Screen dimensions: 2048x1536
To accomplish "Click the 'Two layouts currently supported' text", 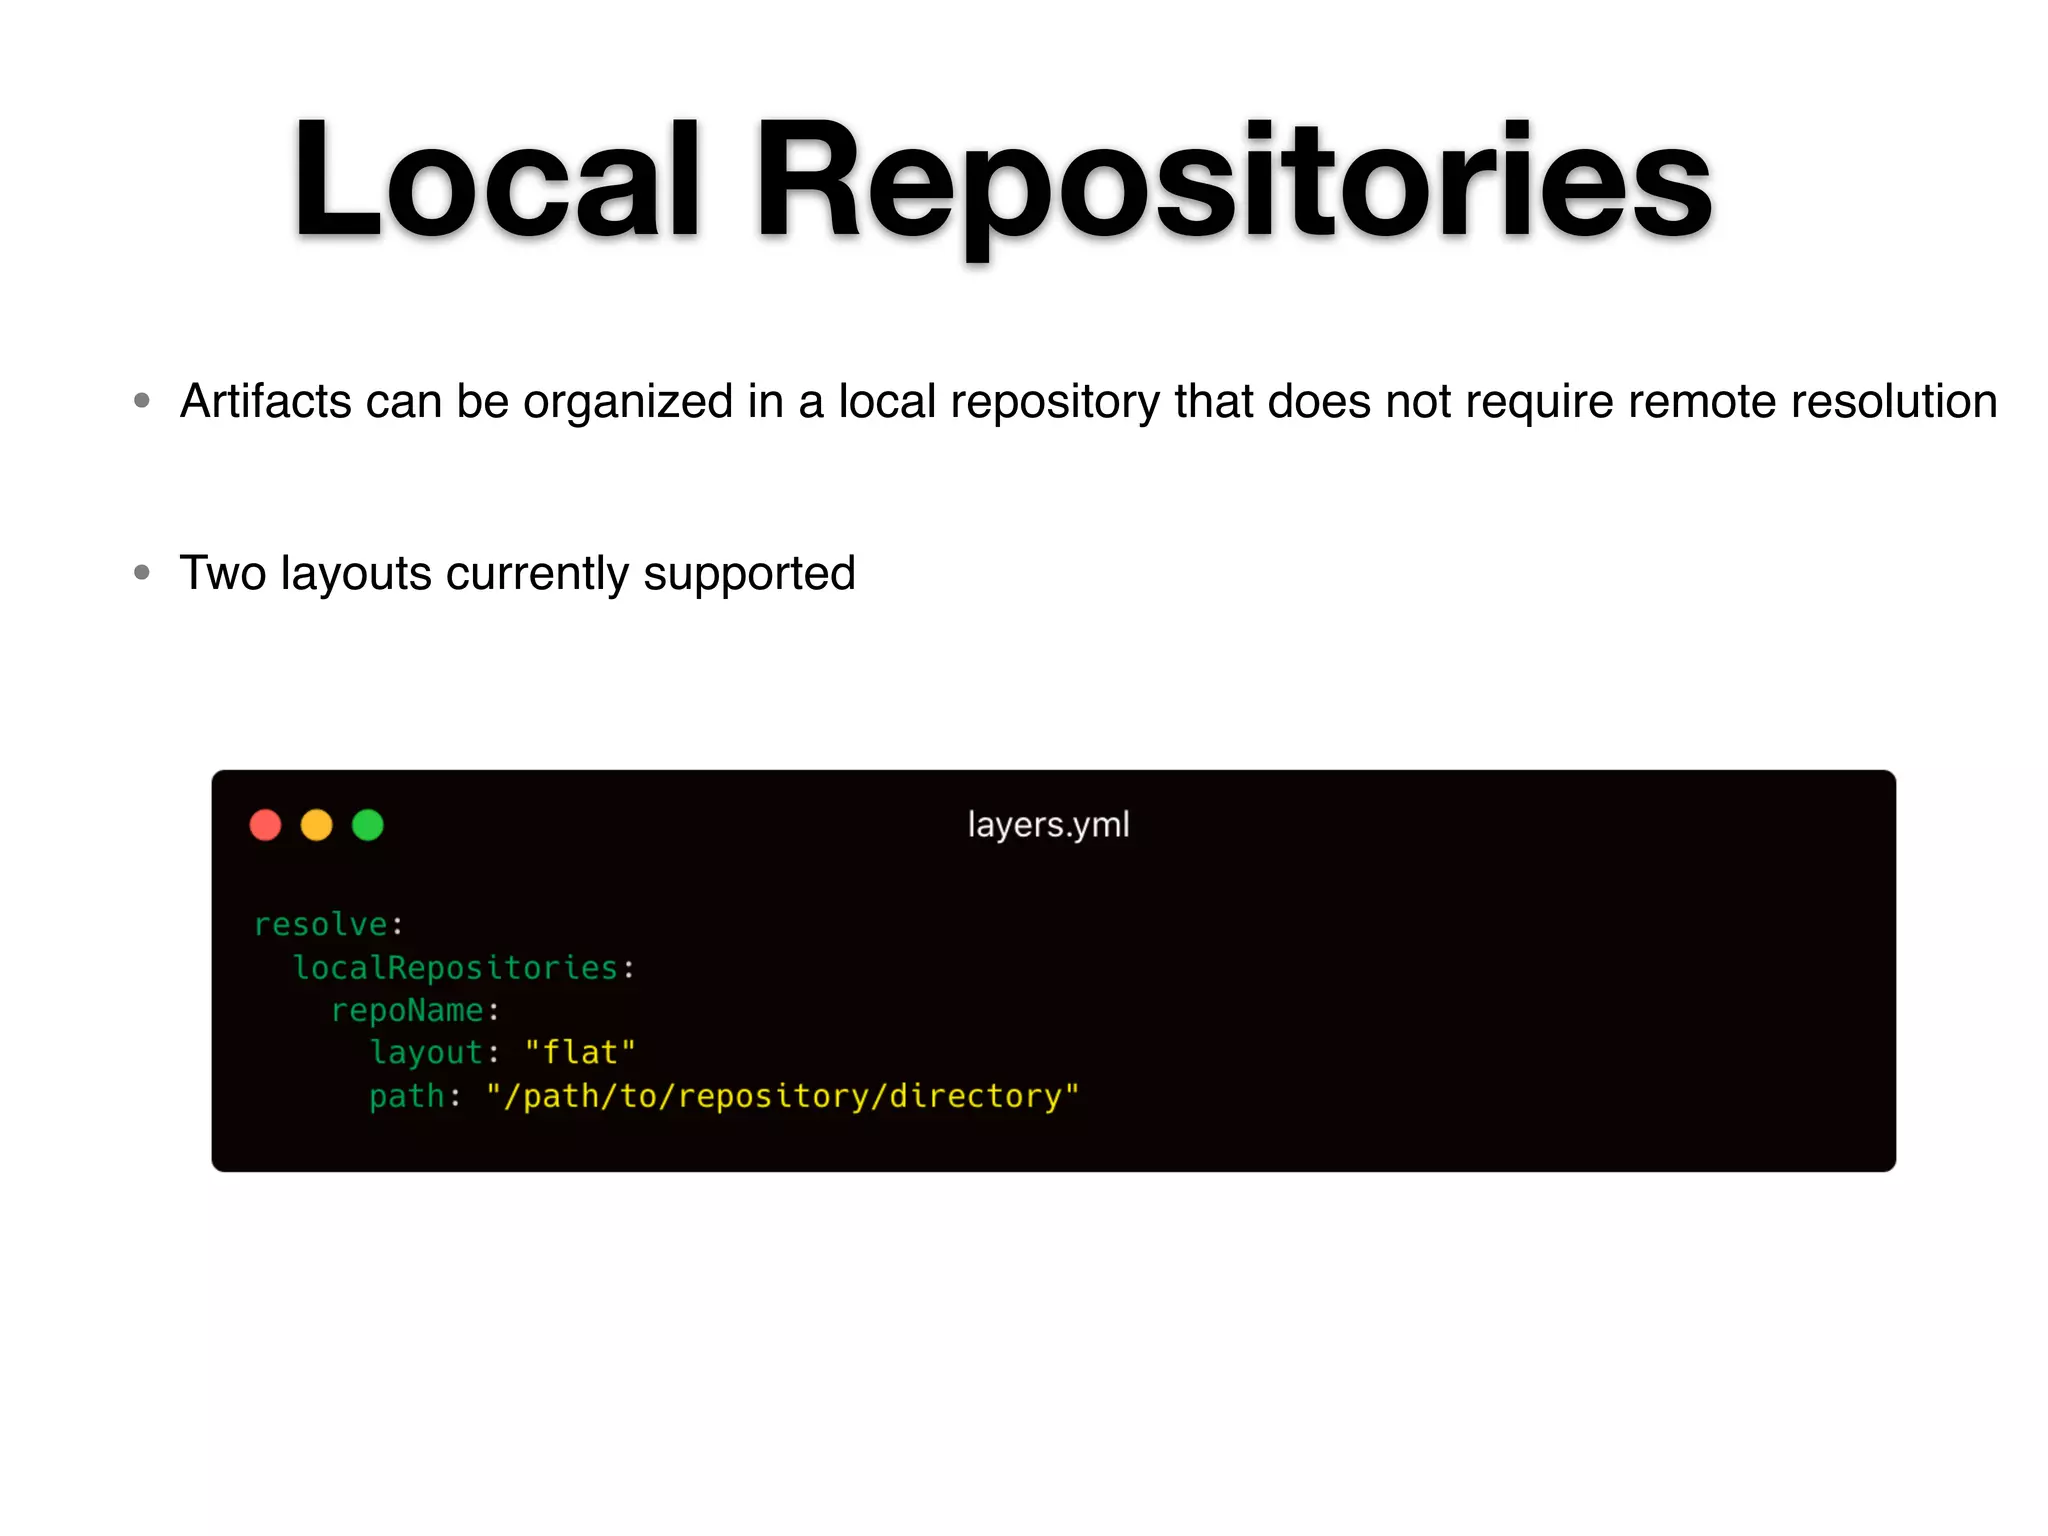I will coord(517,574).
